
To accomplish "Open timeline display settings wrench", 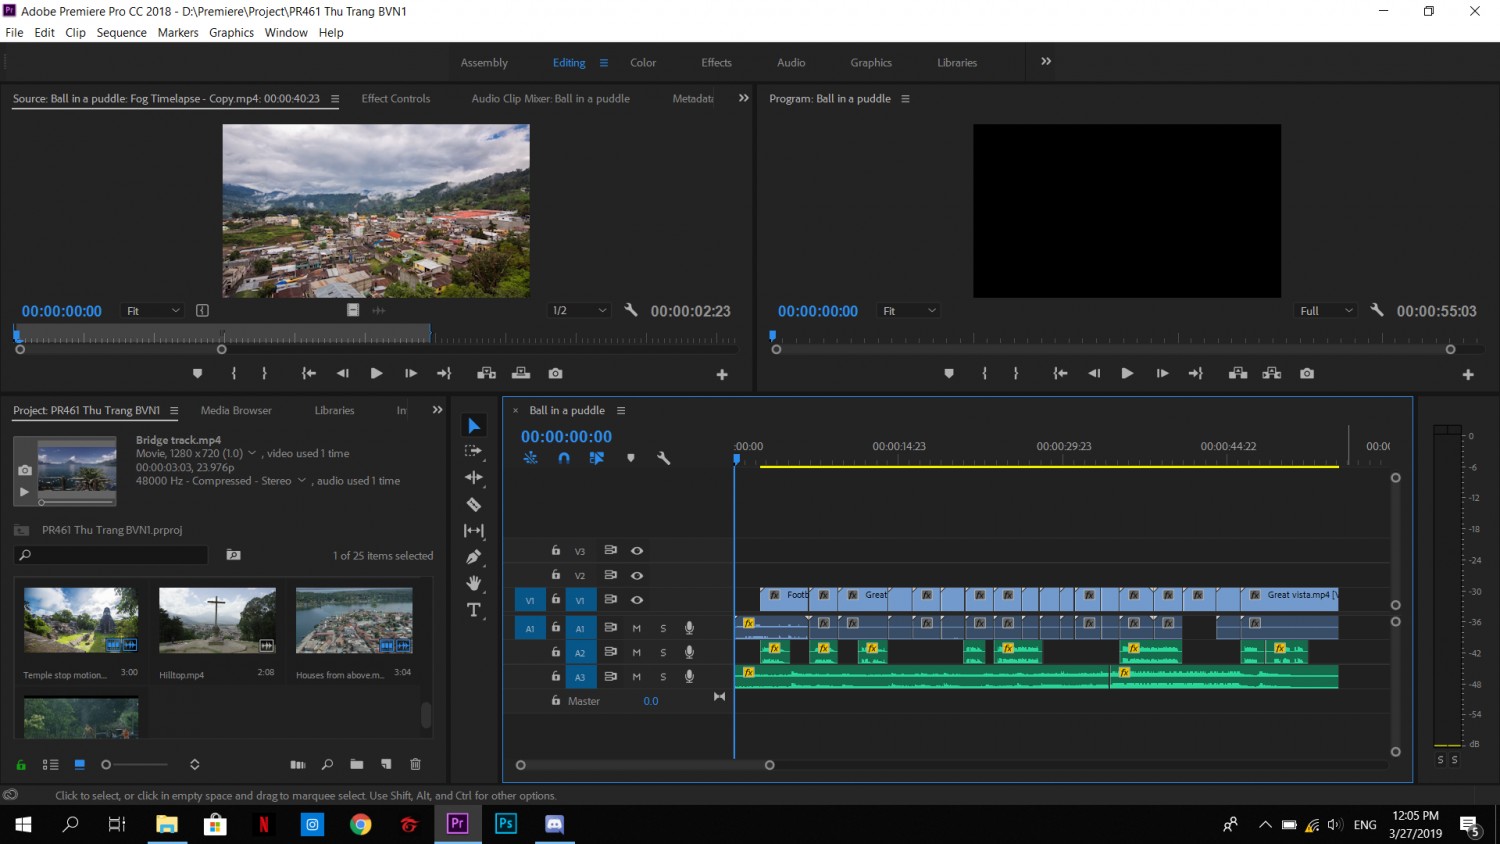I will pos(663,458).
